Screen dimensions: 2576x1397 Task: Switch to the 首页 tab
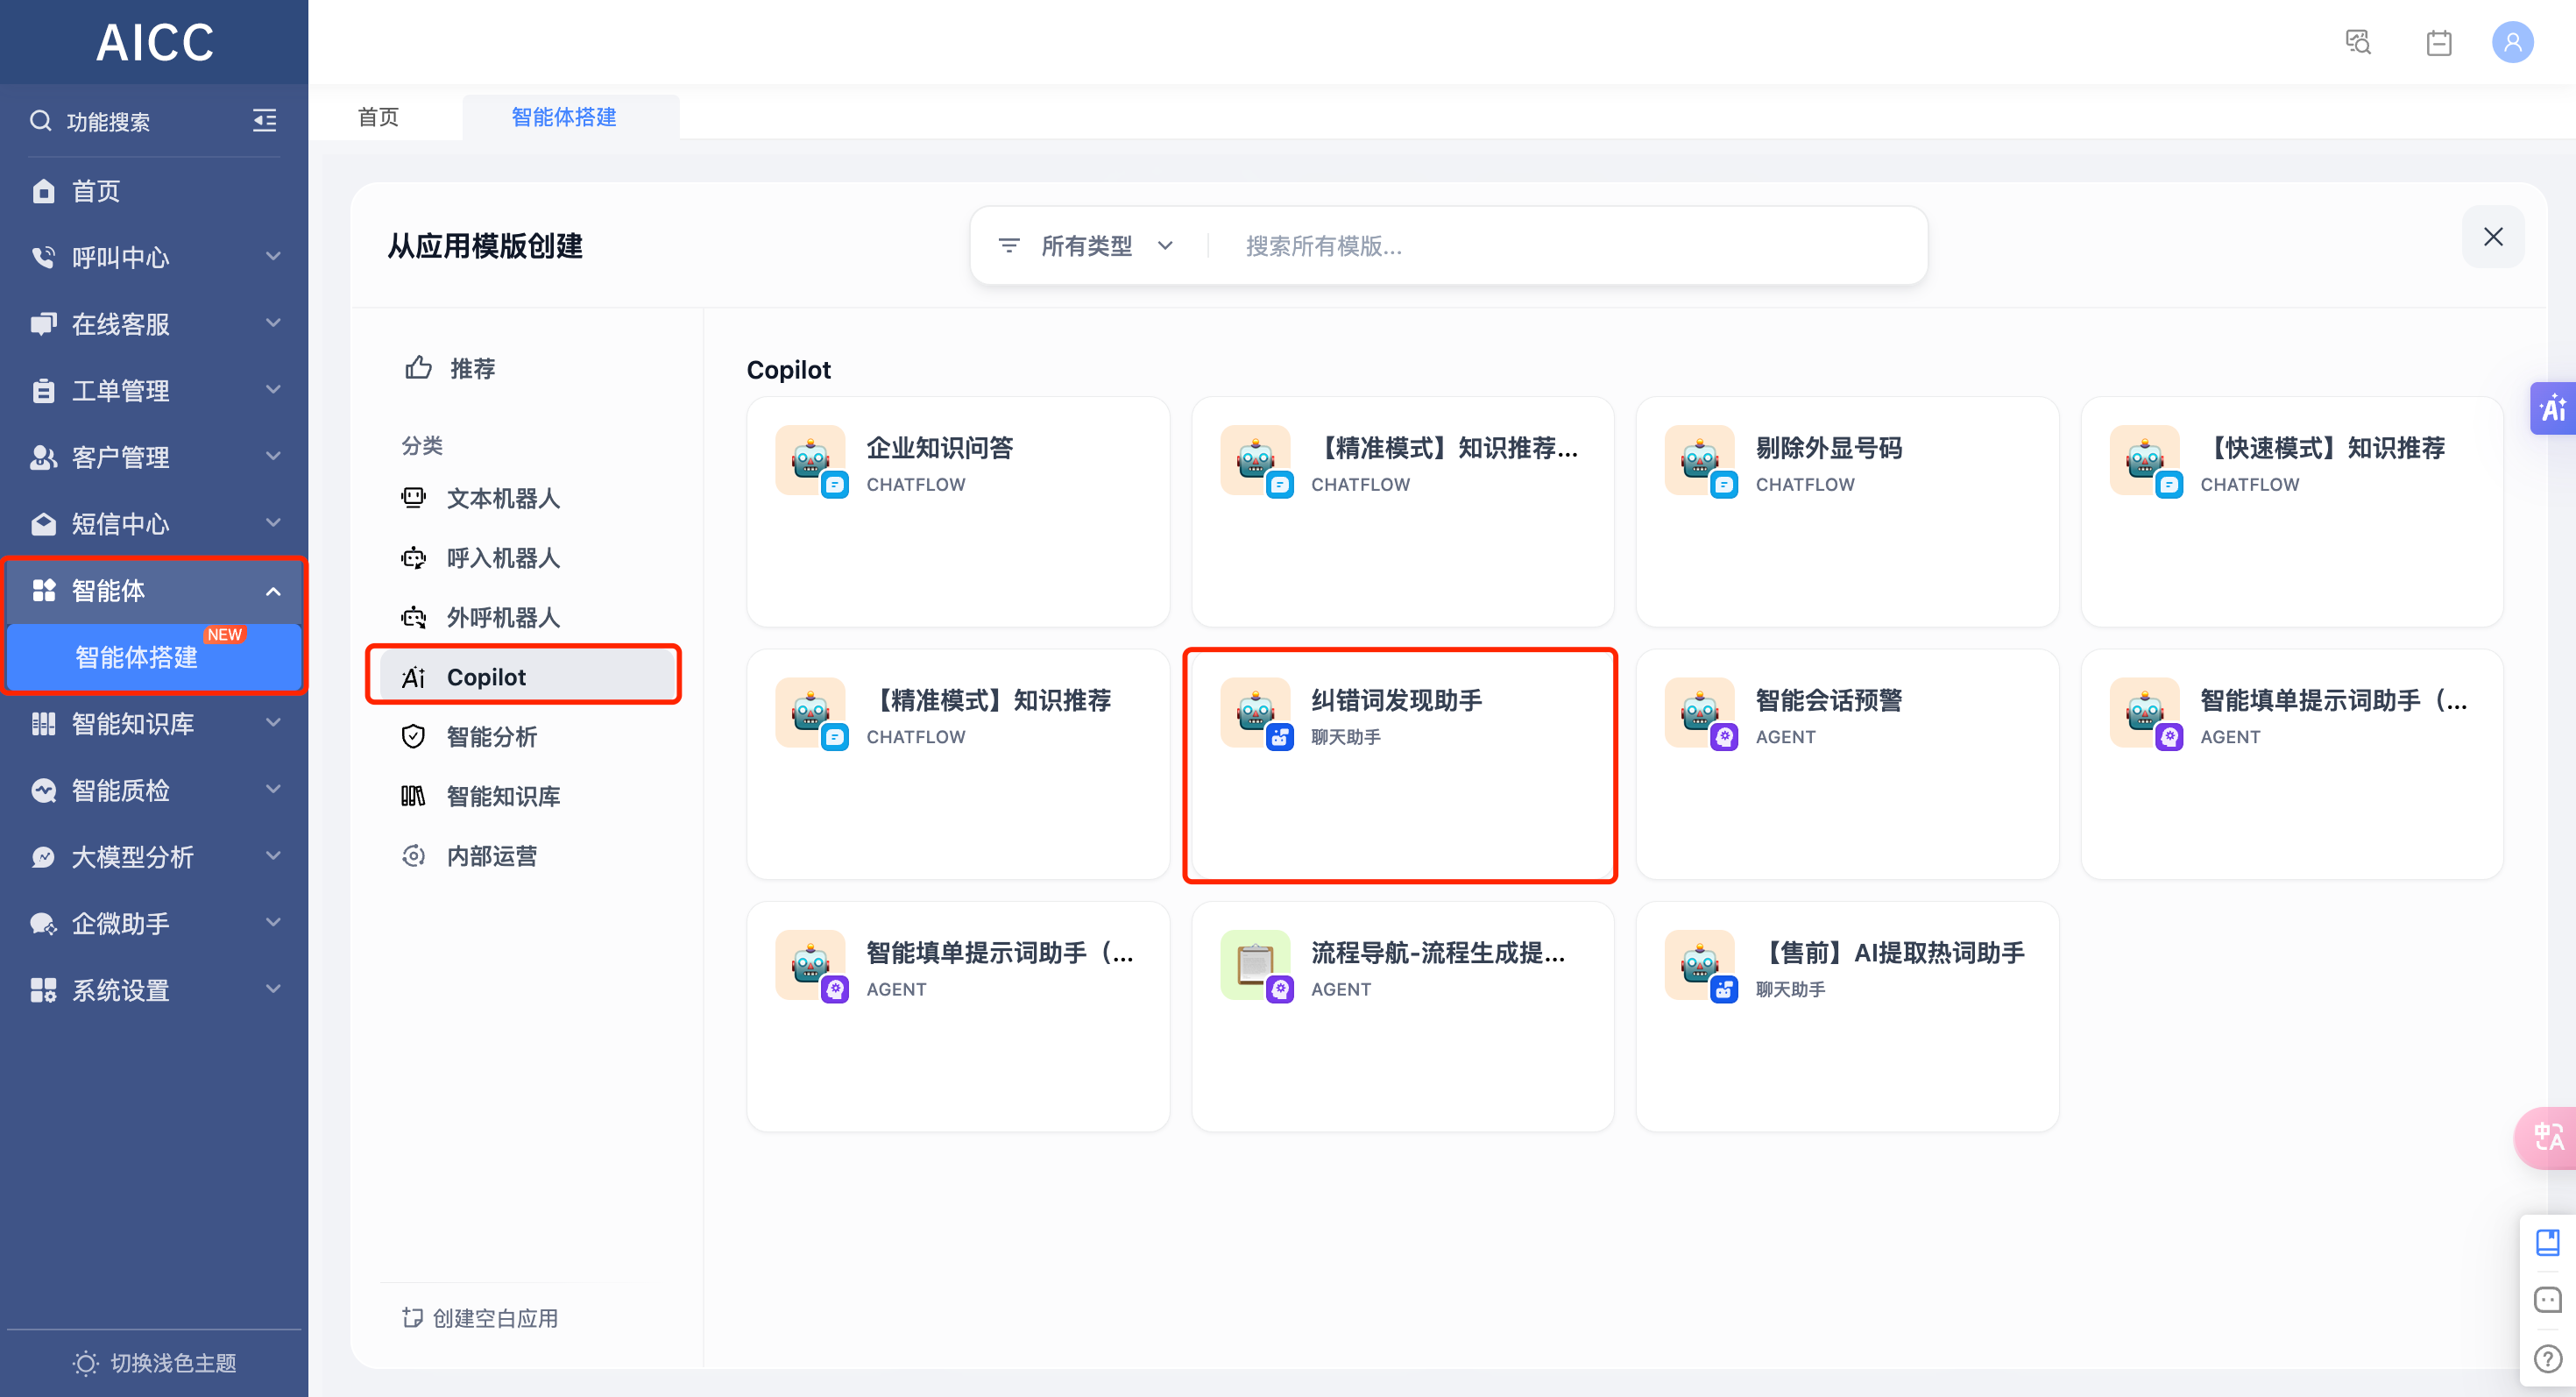[x=378, y=117]
